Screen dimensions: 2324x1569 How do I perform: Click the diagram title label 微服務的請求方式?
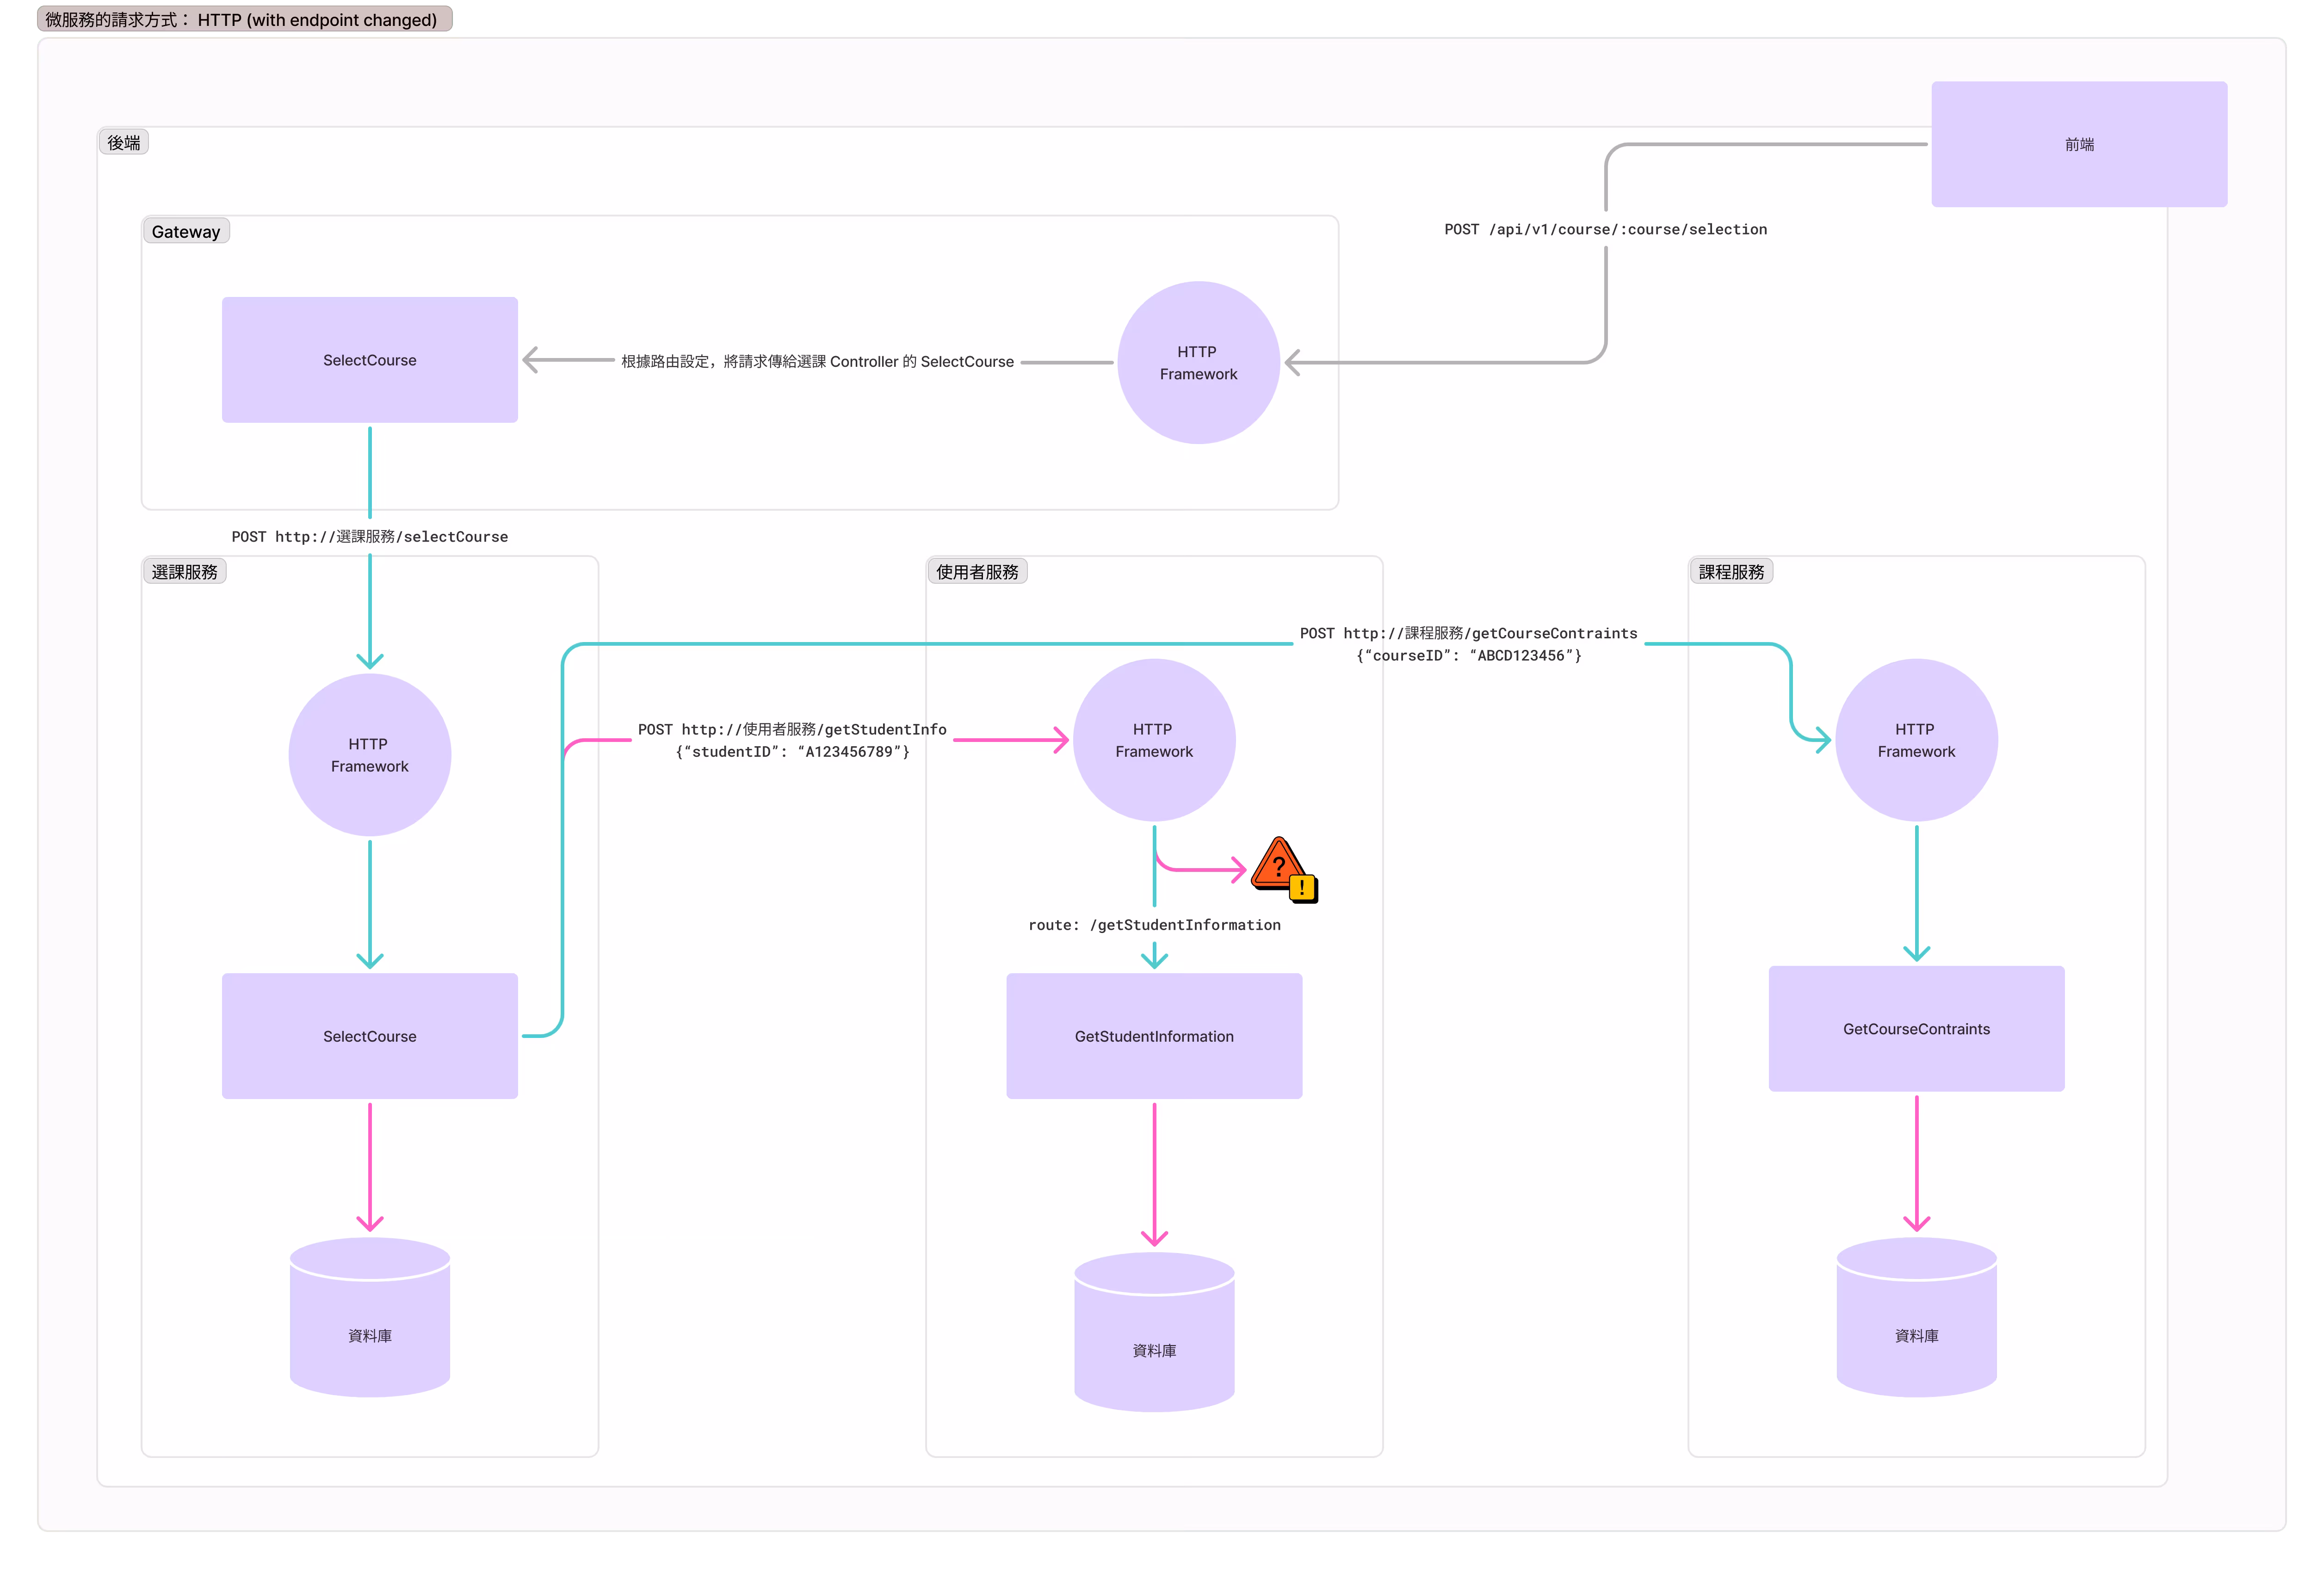point(245,19)
